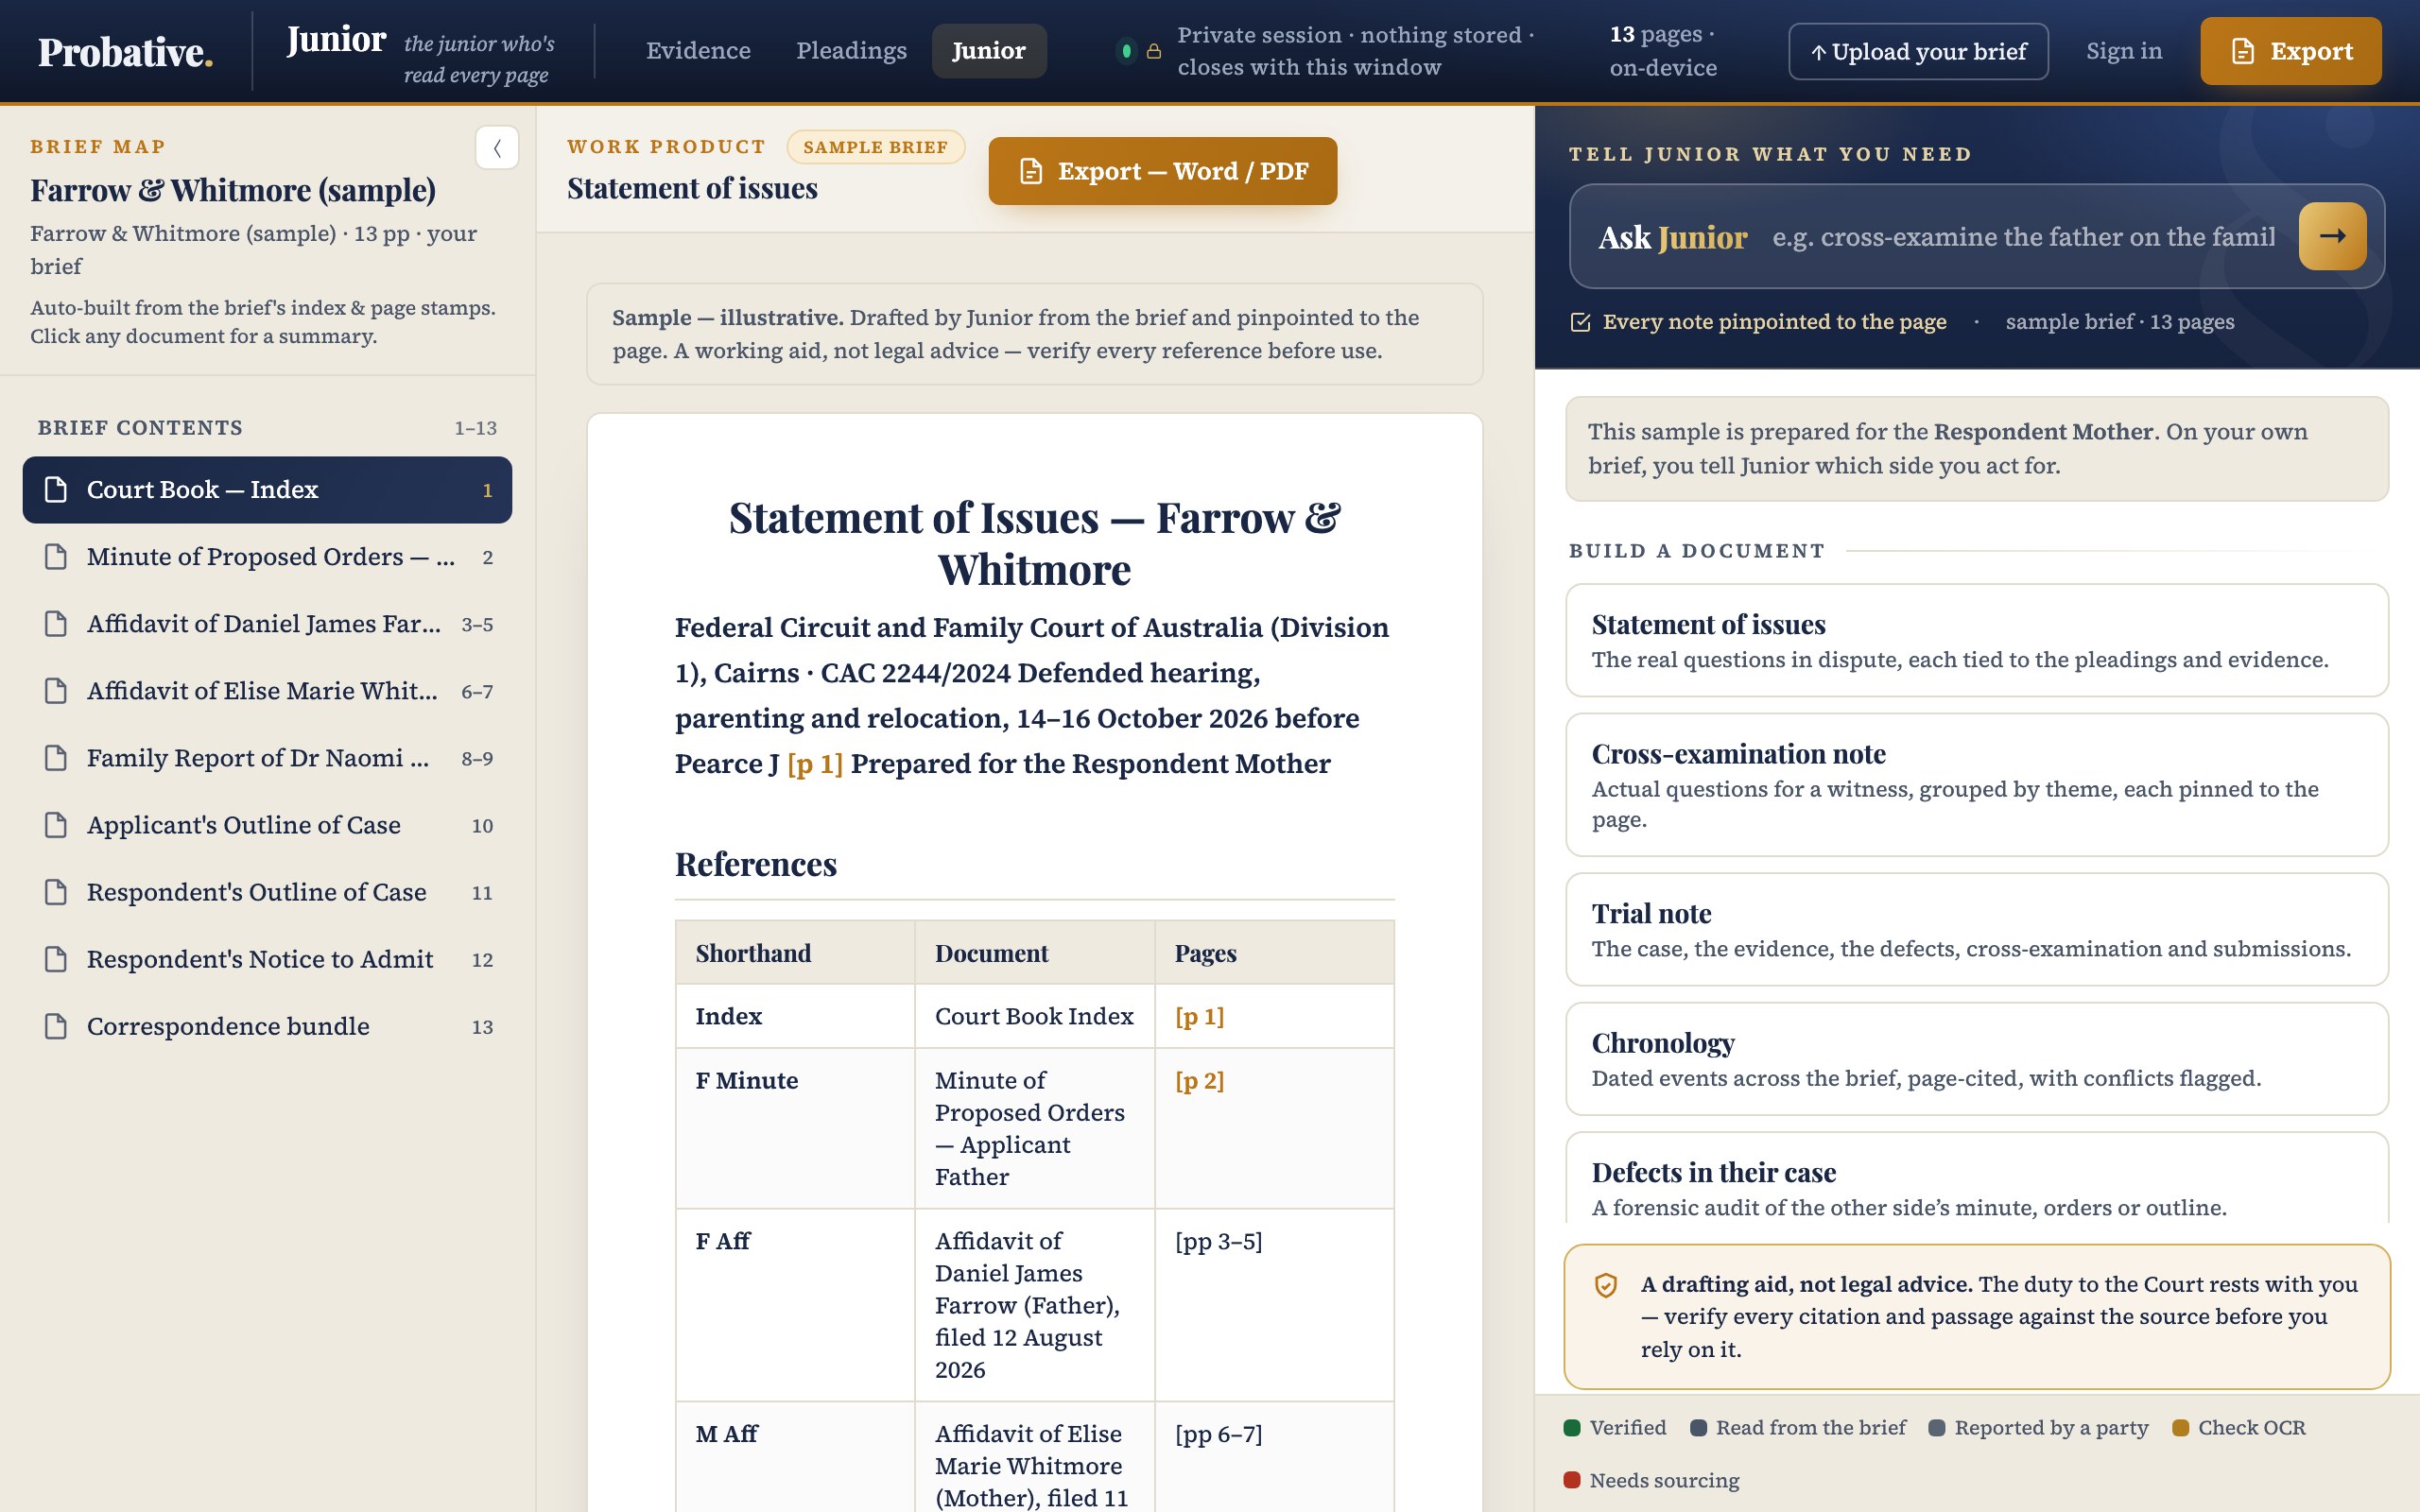The height and width of the screenshot is (1512, 2420).
Task: Click the References heading
Action: 756,864
